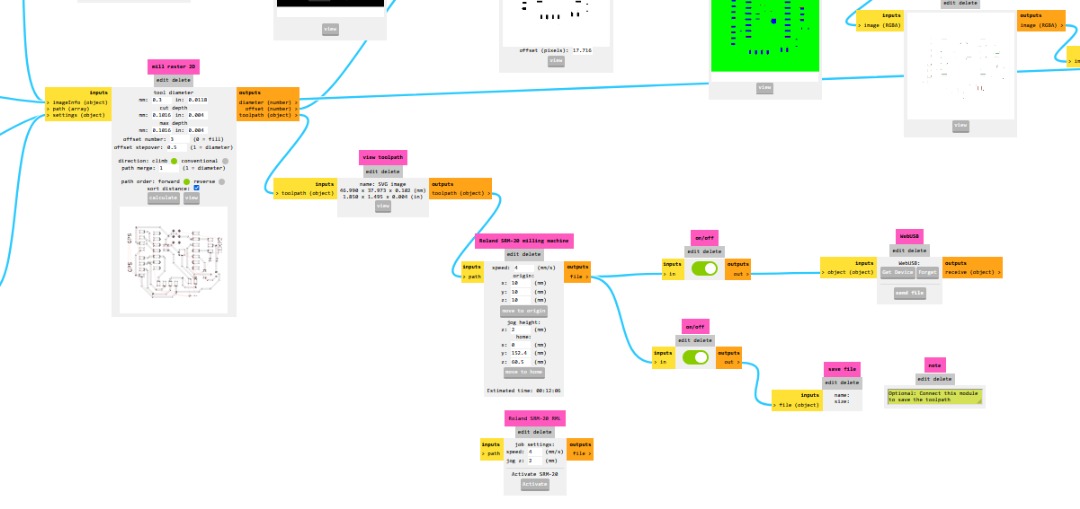The image size is (1080, 509).
Task: Select the climb direction radio button
Action: [174, 161]
